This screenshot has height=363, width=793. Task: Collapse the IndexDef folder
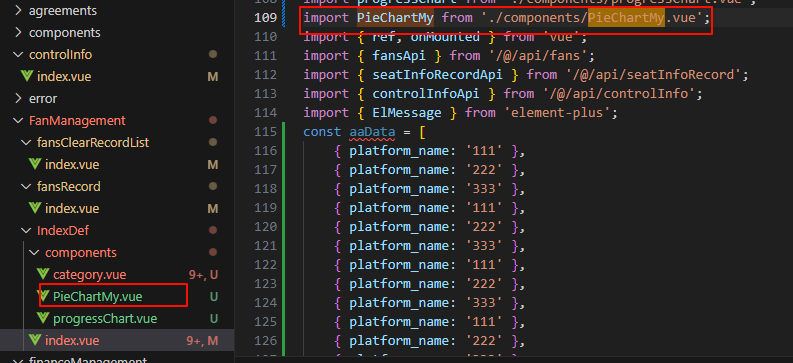[27, 231]
